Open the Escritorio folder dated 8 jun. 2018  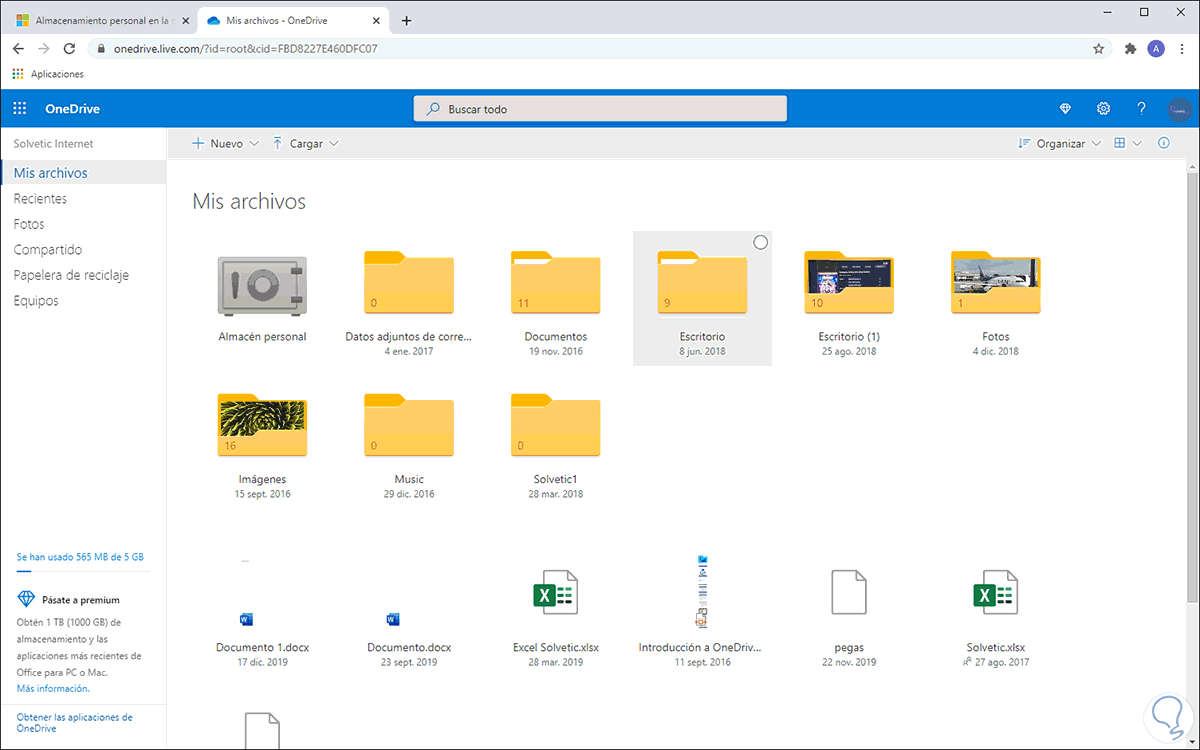(x=702, y=285)
